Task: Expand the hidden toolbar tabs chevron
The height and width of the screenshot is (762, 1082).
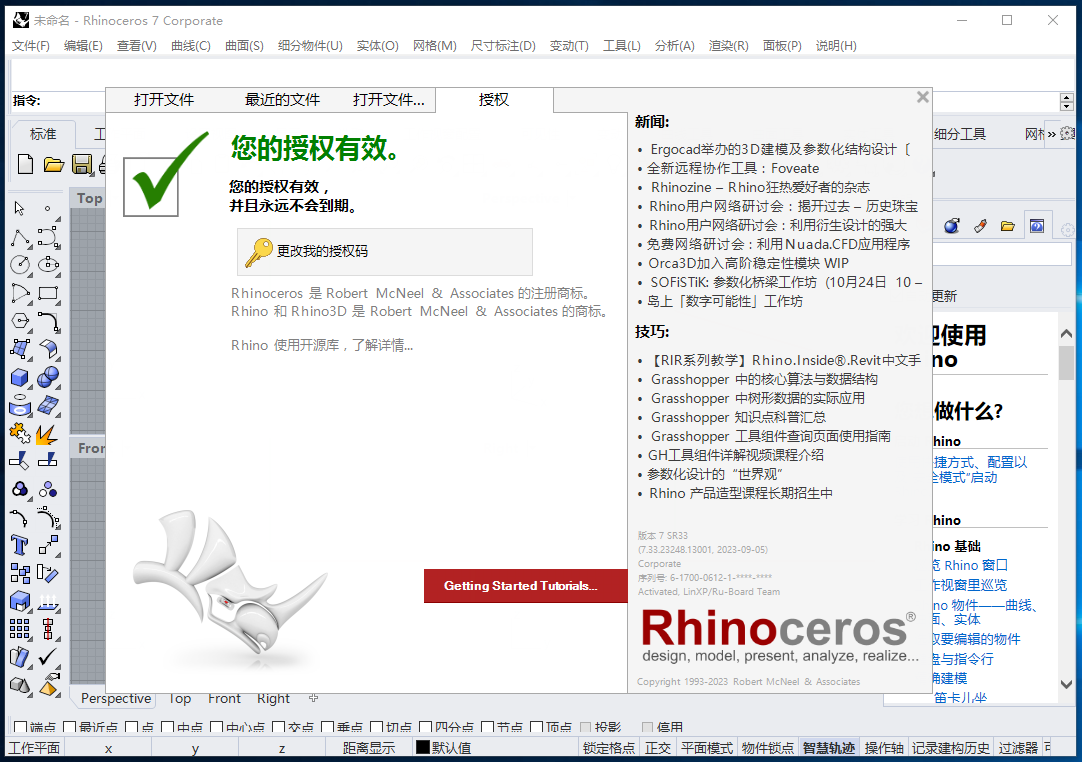Action: (1052, 134)
